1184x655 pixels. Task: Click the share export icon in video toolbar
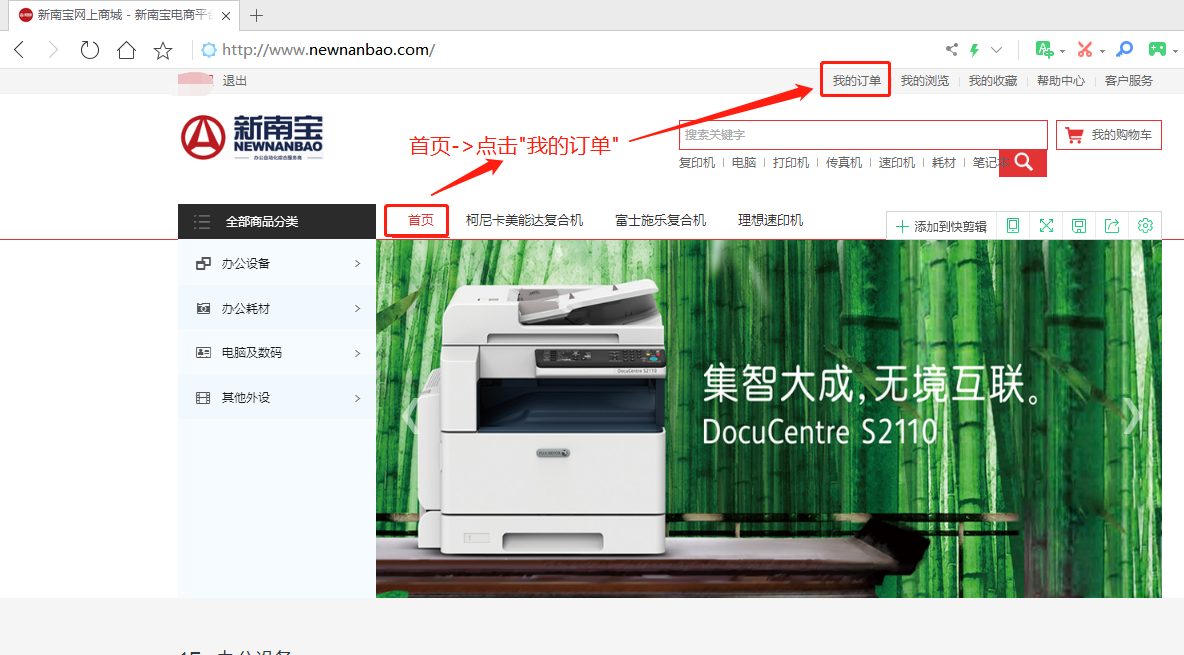click(x=1112, y=226)
